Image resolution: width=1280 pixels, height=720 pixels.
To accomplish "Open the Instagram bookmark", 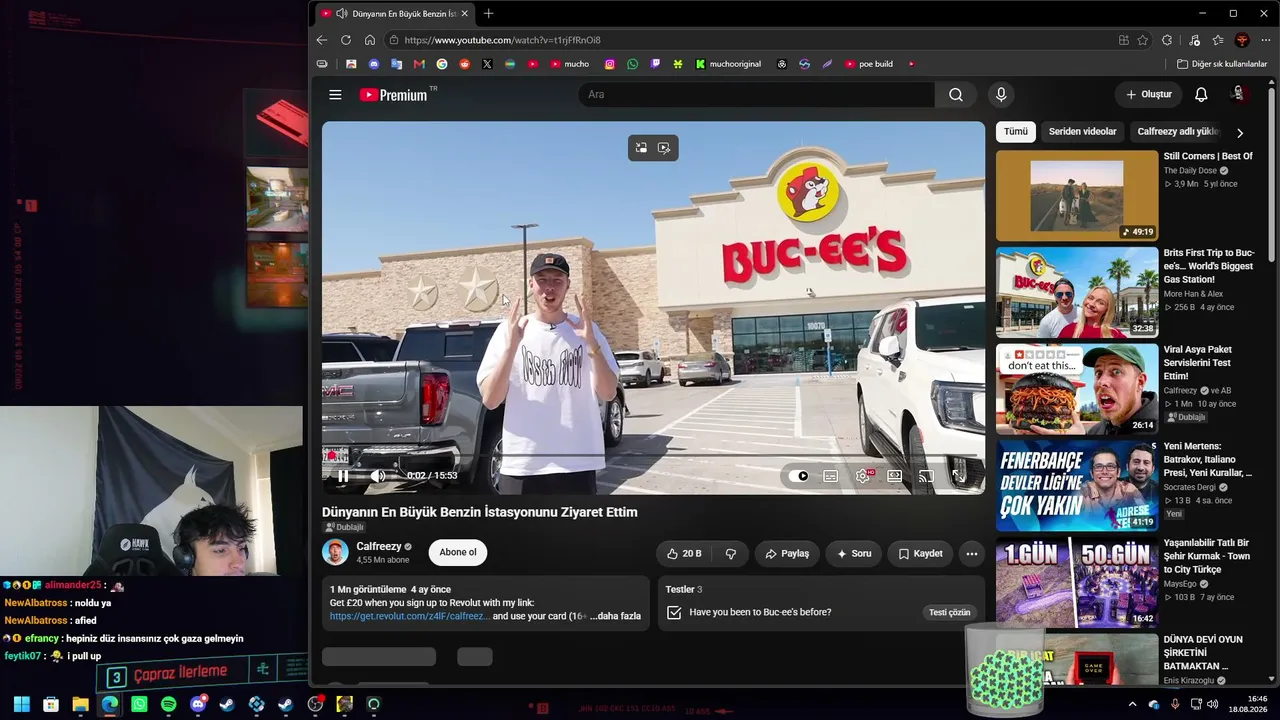I will [610, 64].
